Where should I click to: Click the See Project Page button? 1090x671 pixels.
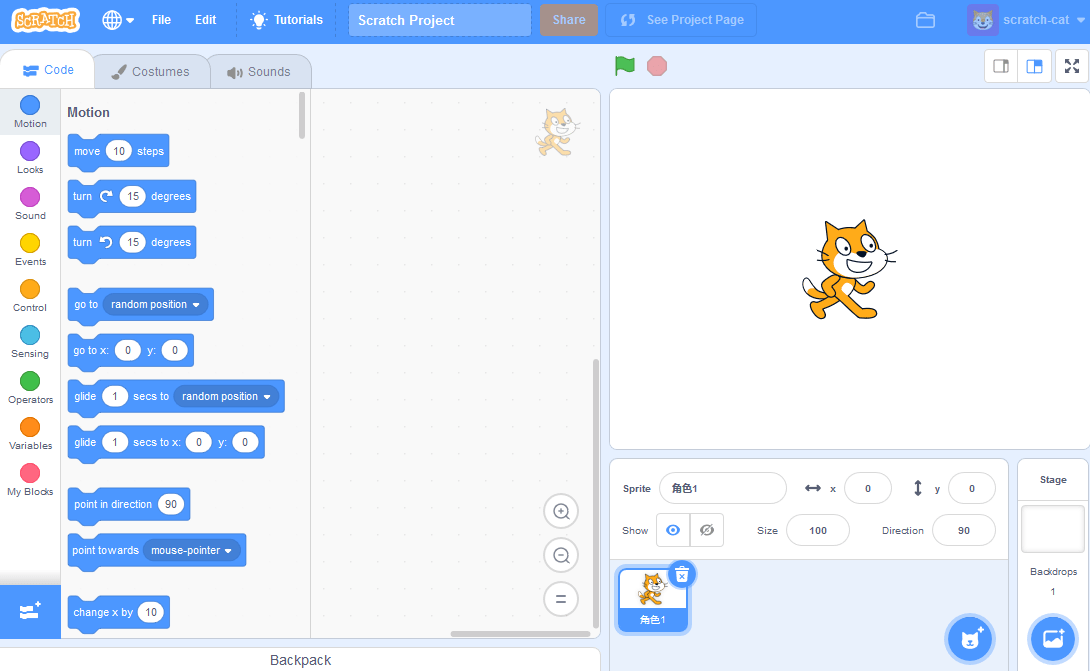click(x=681, y=19)
